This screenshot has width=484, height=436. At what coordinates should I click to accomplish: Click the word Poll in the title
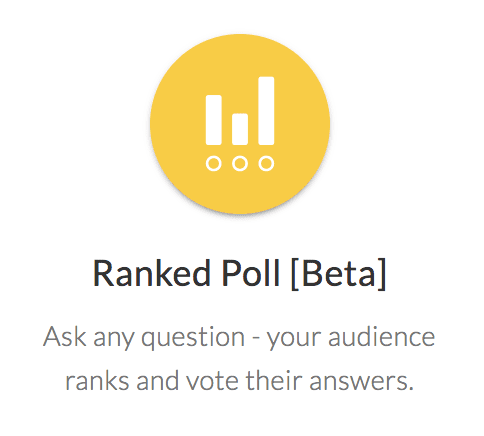251,273
